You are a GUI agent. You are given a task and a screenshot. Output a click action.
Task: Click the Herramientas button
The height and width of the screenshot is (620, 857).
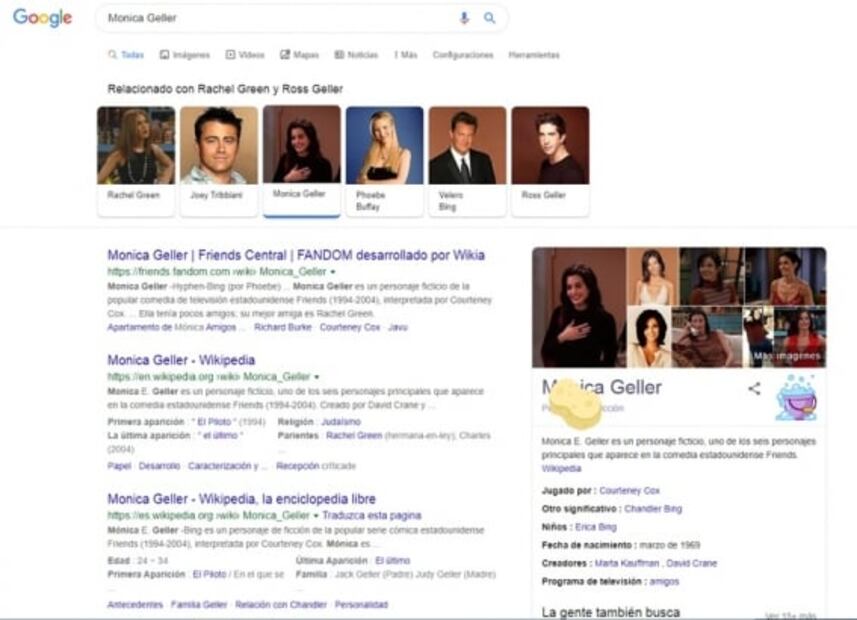coord(533,55)
